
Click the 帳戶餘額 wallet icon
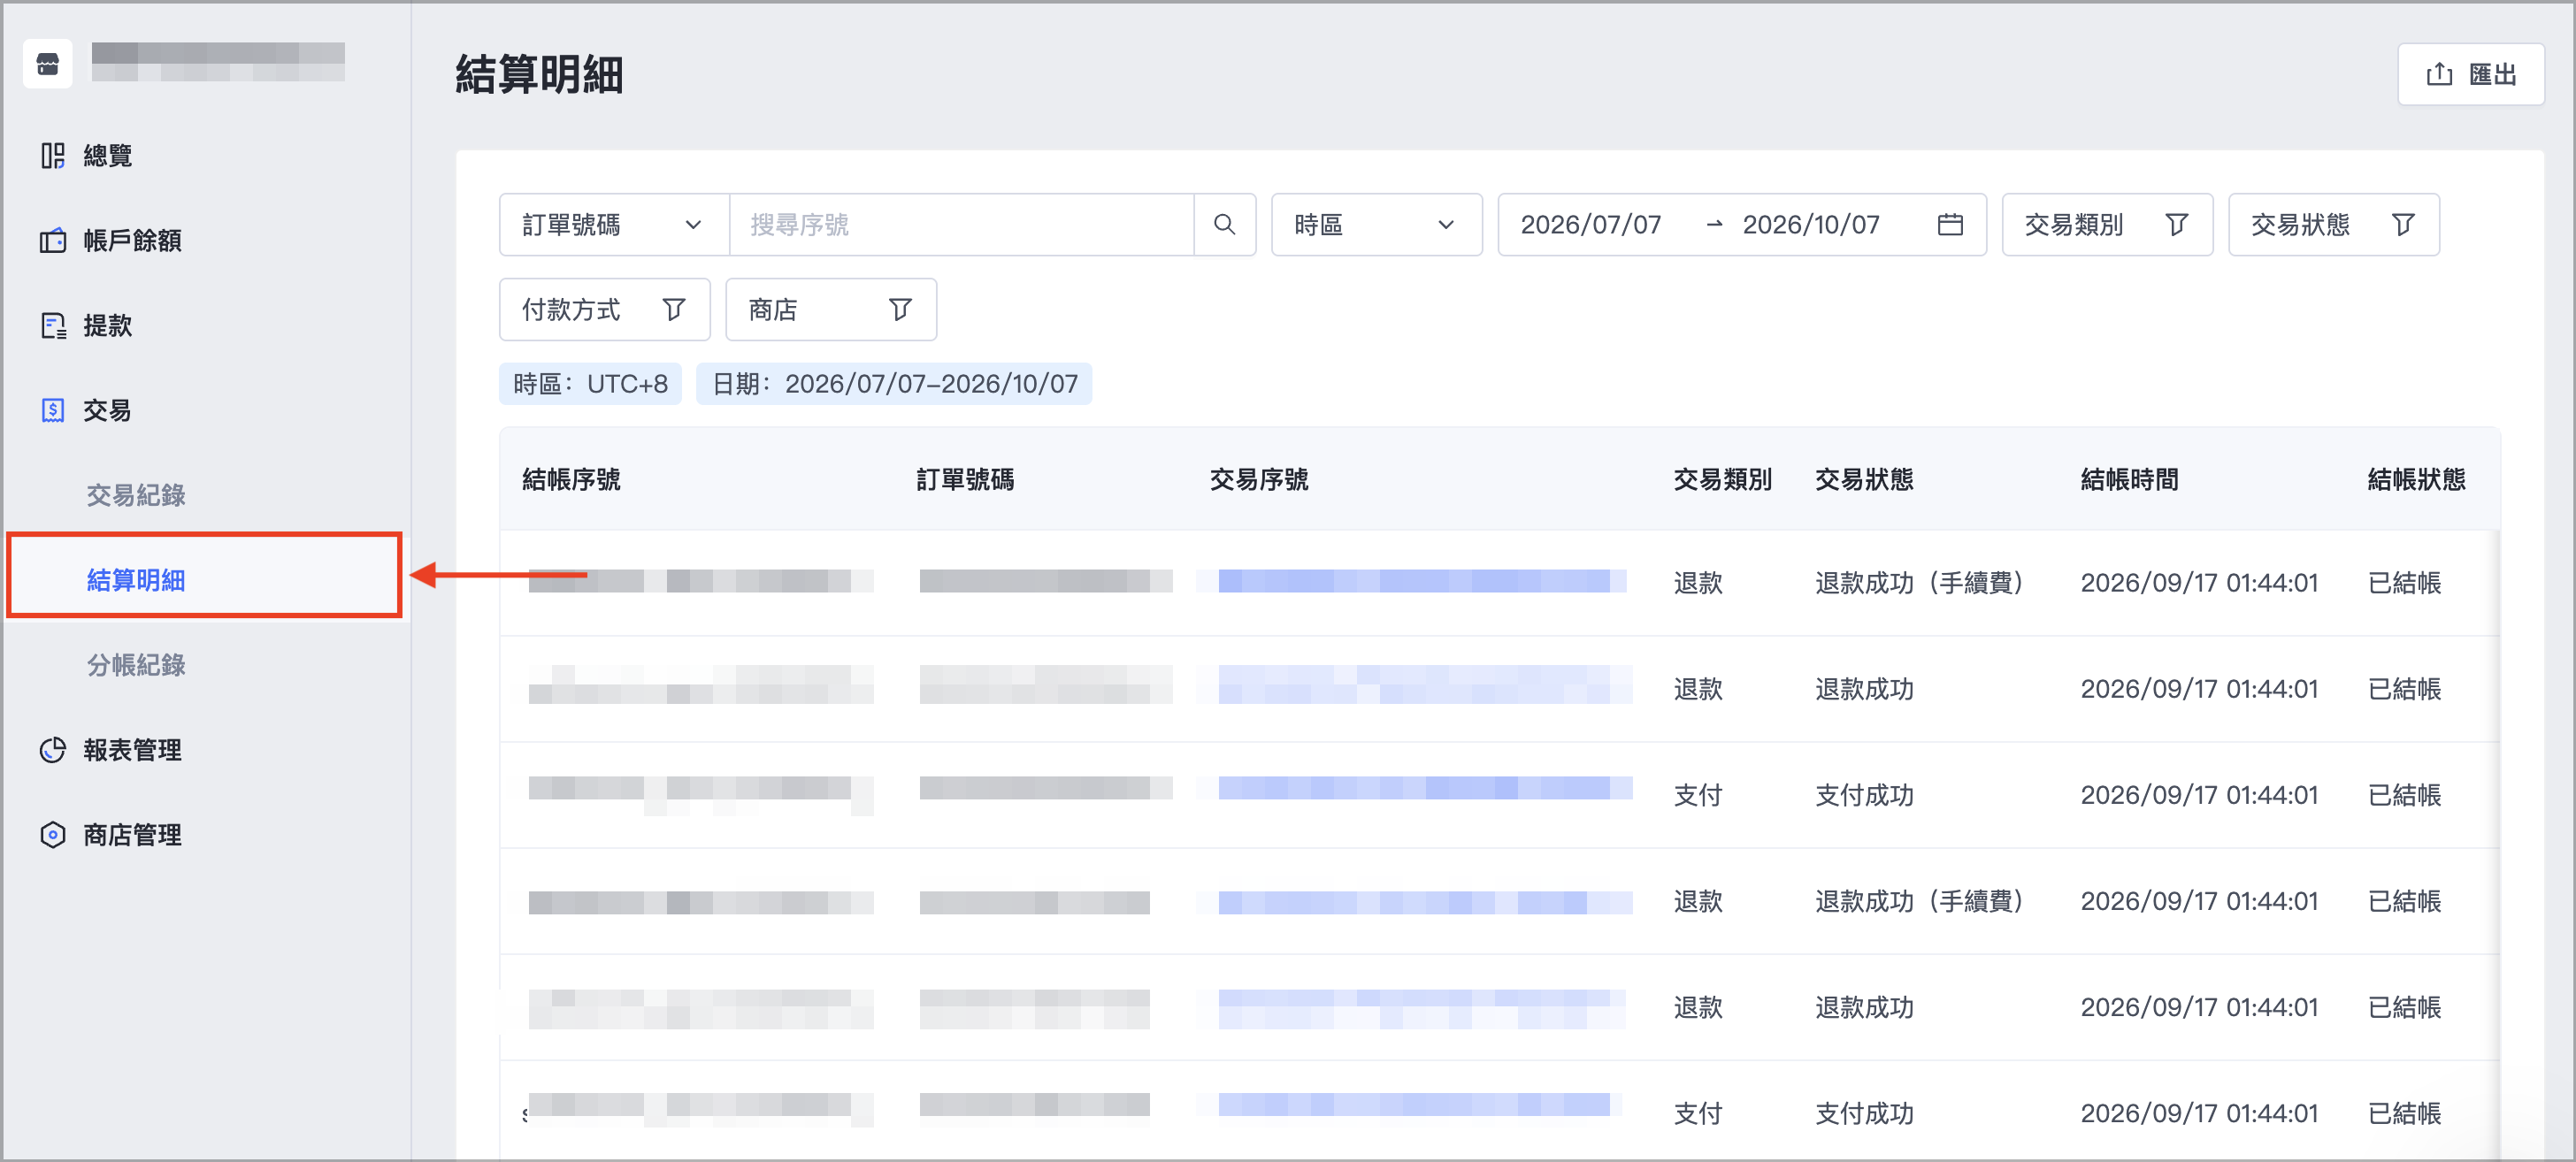(x=53, y=241)
